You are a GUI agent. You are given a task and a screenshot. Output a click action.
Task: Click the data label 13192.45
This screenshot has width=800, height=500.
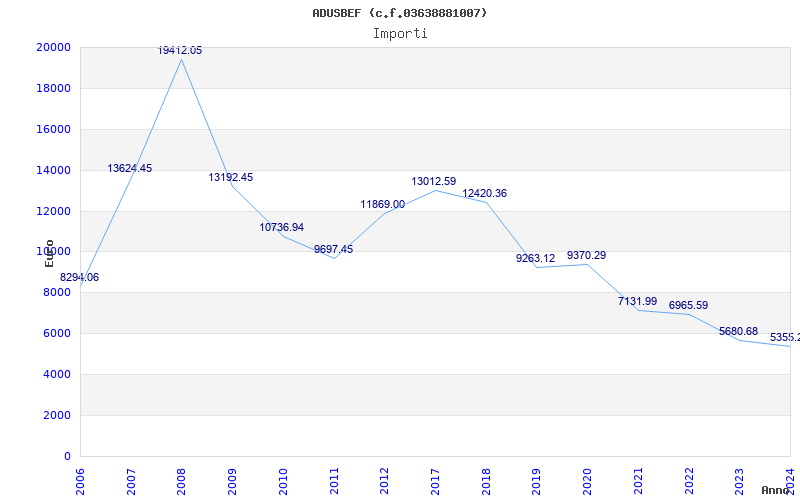coord(231,178)
